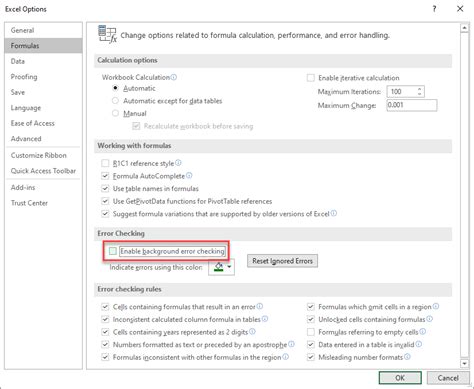Confirm settings with OK button
The image size is (474, 389).
point(400,378)
